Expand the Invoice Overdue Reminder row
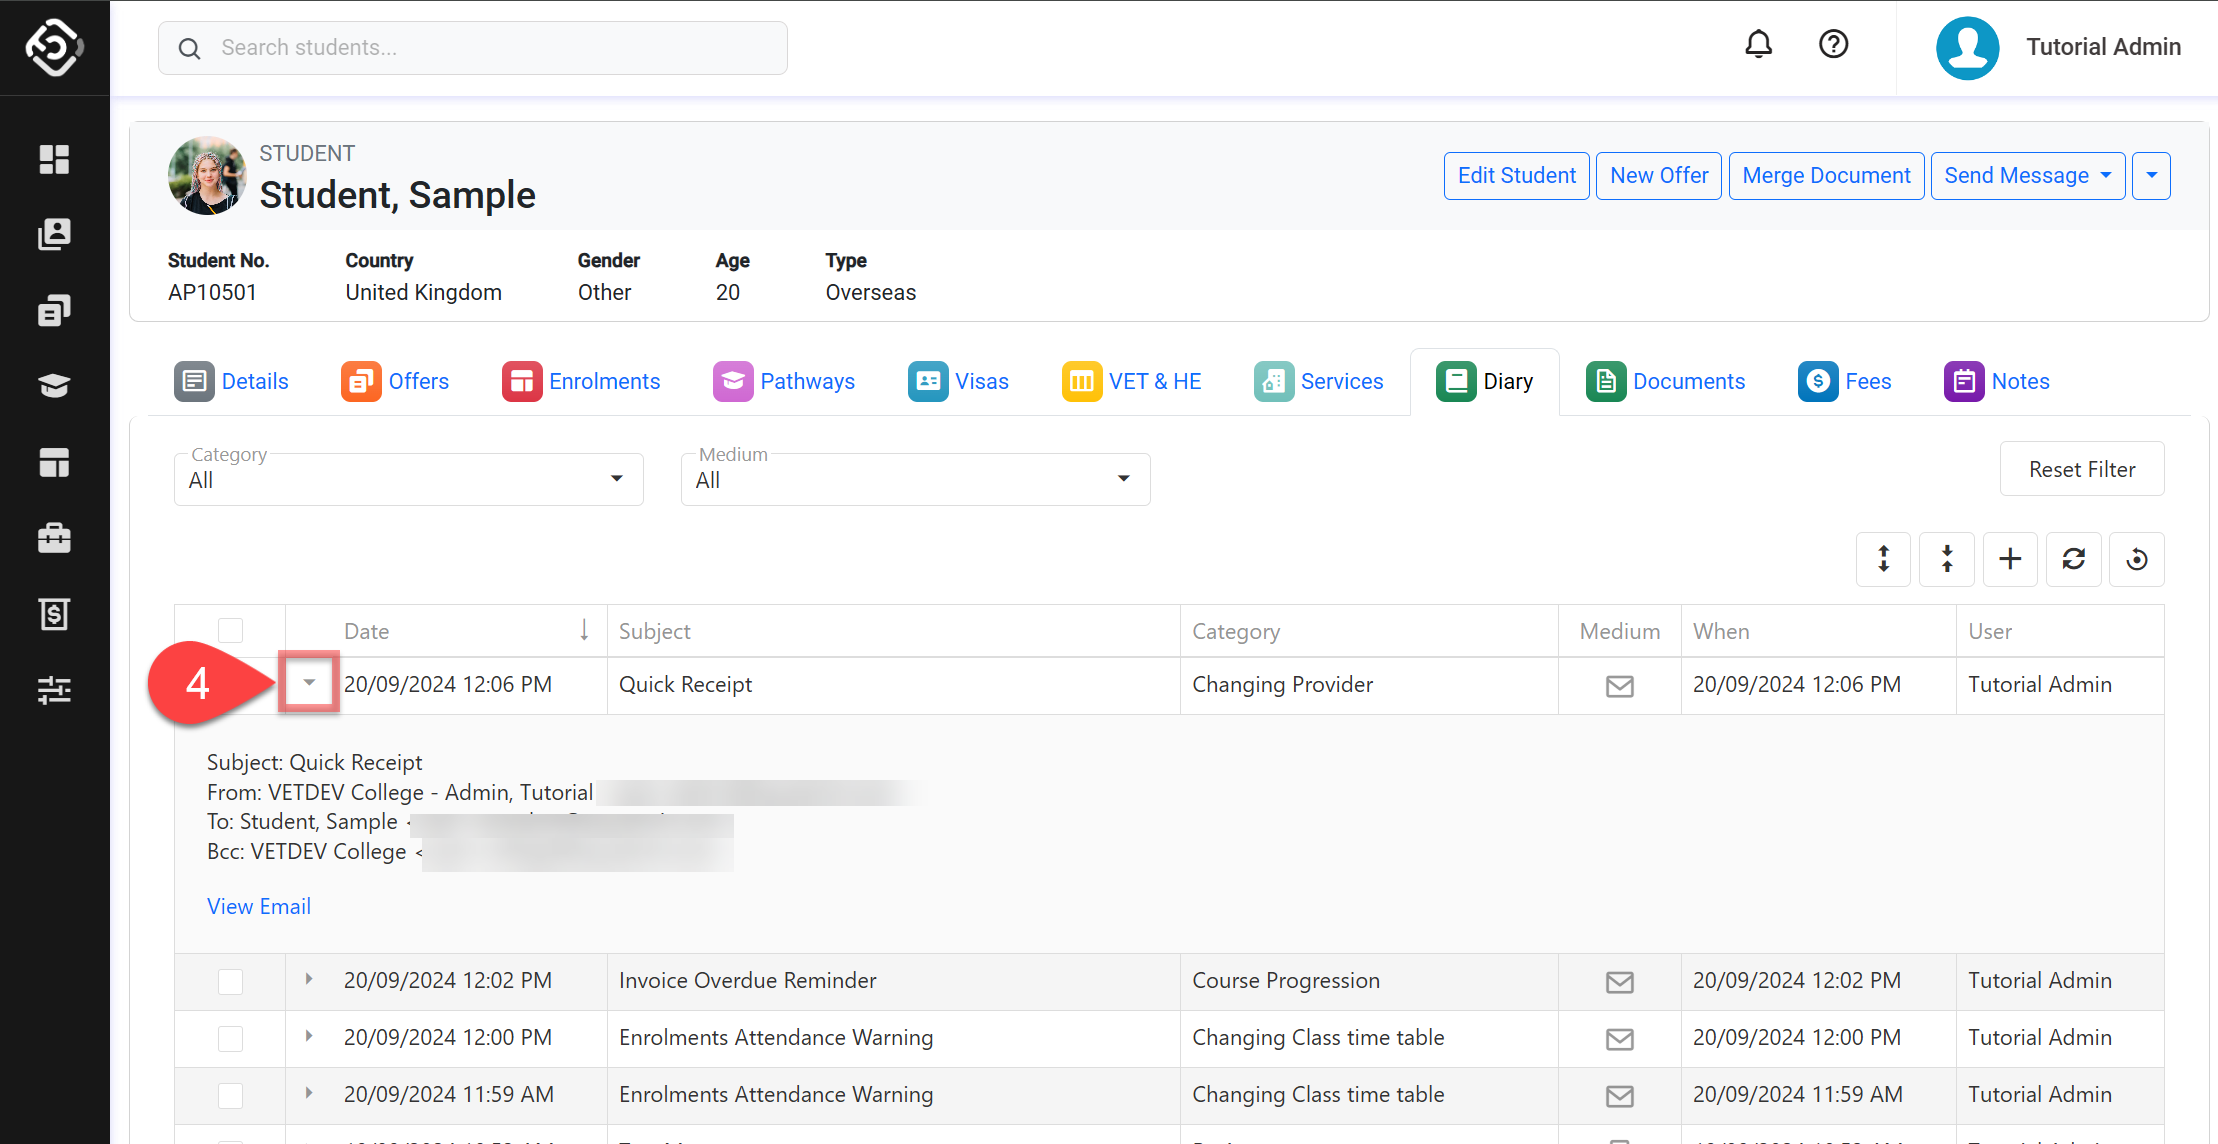The width and height of the screenshot is (2218, 1144). 309,979
